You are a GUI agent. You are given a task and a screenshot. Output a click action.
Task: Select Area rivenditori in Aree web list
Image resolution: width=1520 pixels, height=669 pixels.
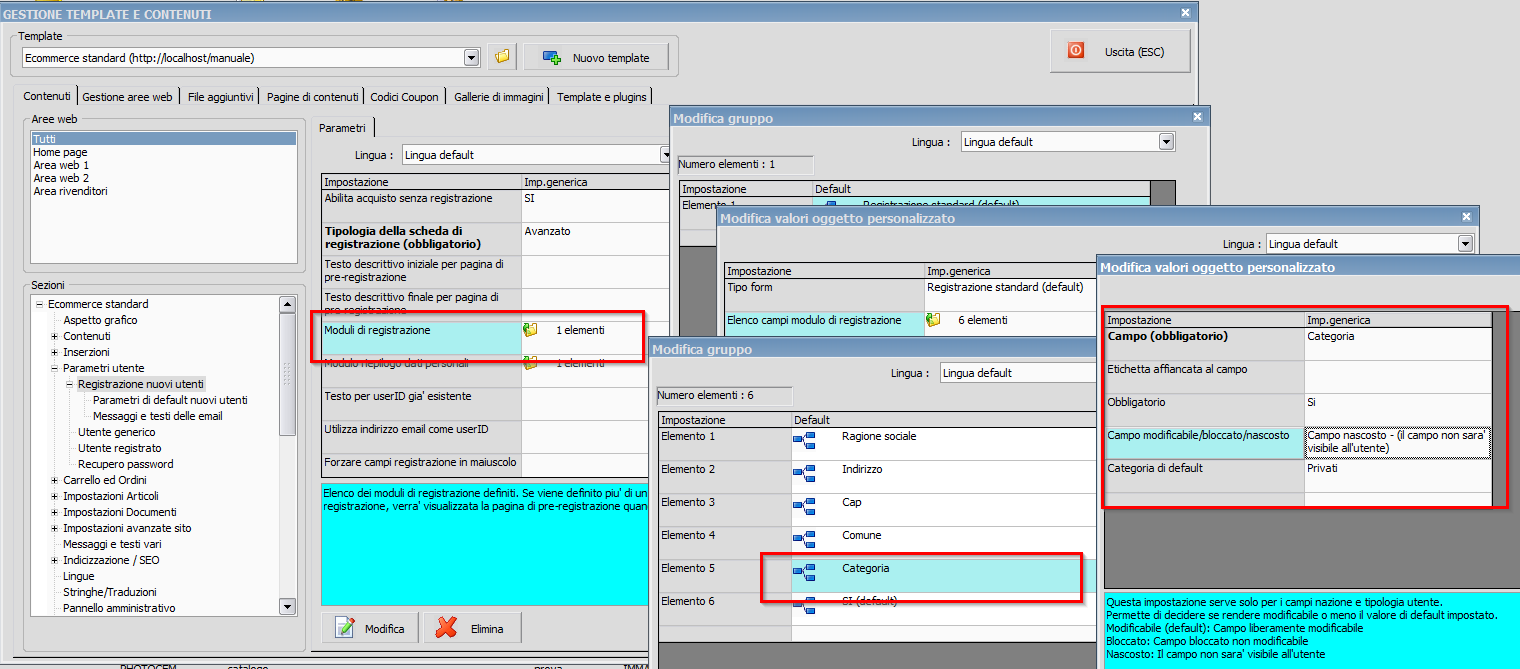click(x=164, y=191)
